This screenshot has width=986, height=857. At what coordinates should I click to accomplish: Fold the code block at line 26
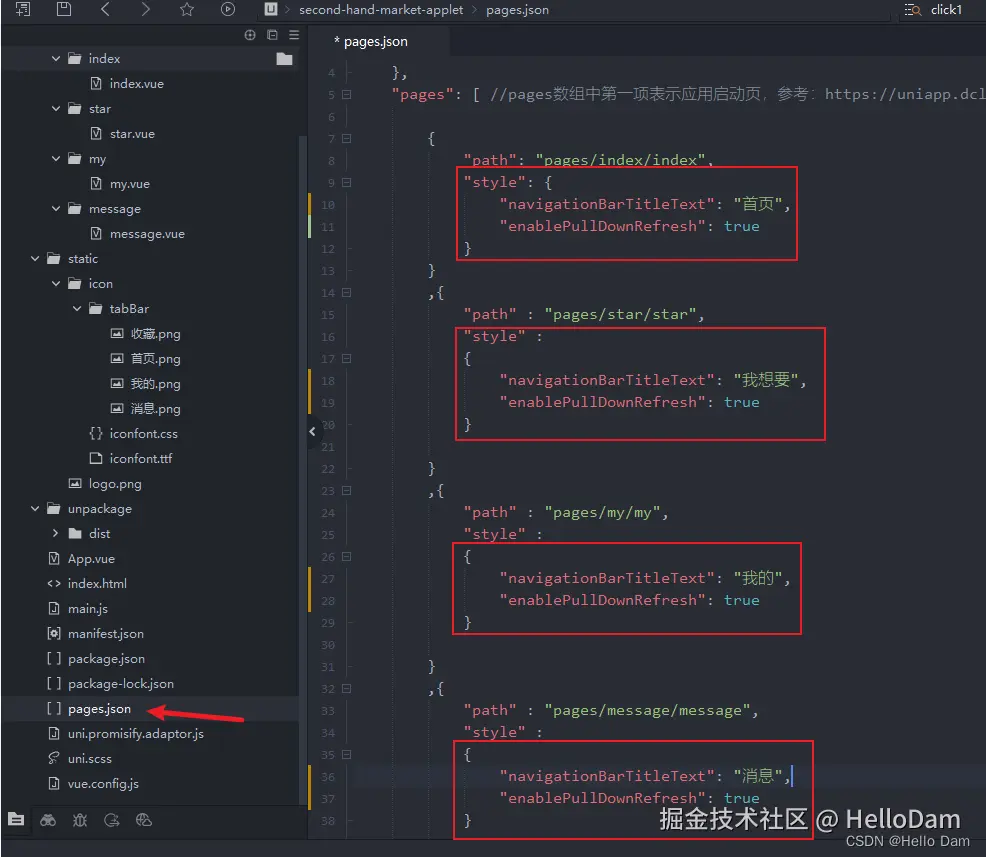pyautogui.click(x=346, y=556)
